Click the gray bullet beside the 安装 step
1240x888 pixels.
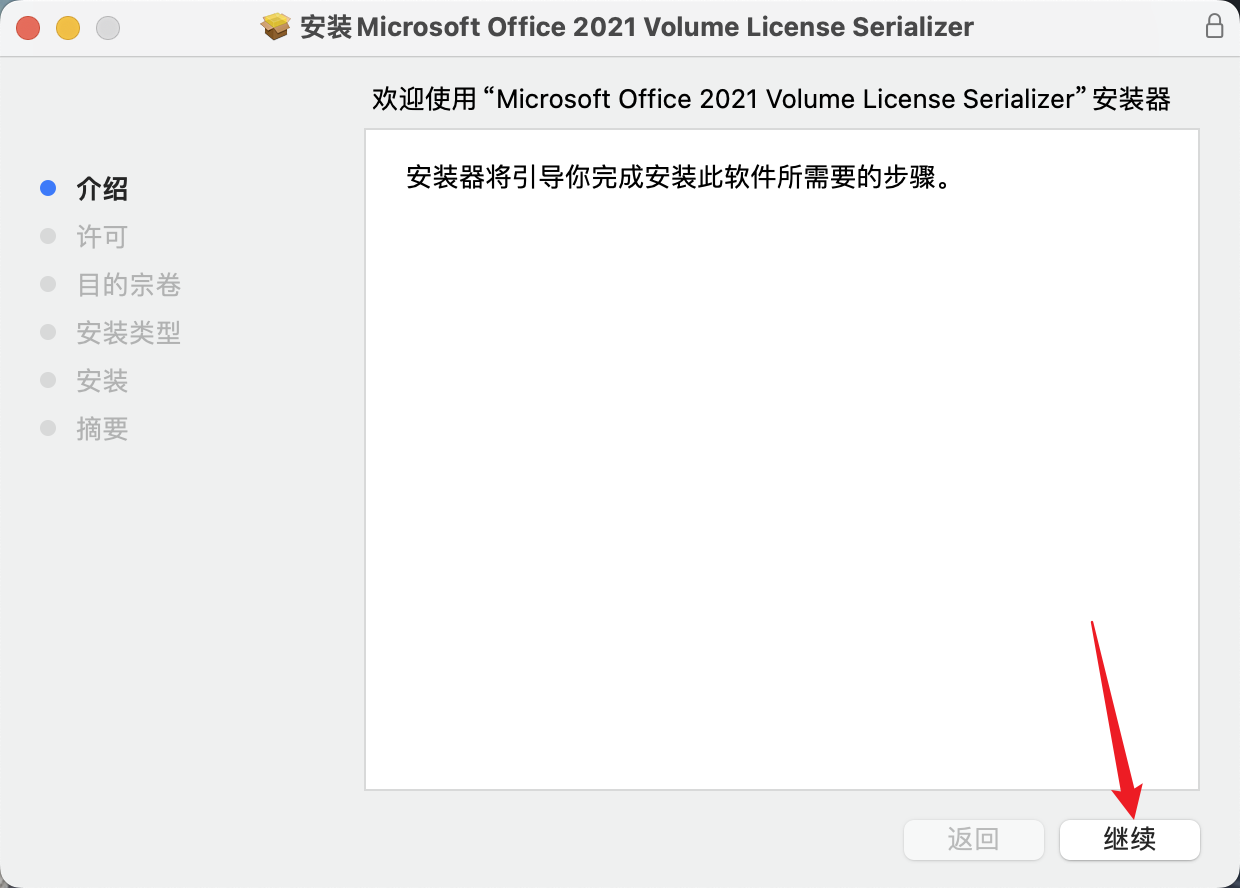(x=48, y=380)
